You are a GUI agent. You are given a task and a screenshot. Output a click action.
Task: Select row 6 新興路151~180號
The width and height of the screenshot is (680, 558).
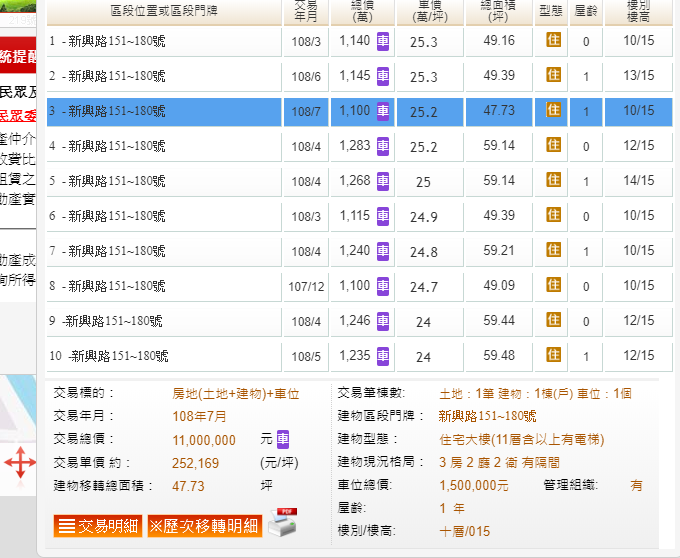point(164,217)
